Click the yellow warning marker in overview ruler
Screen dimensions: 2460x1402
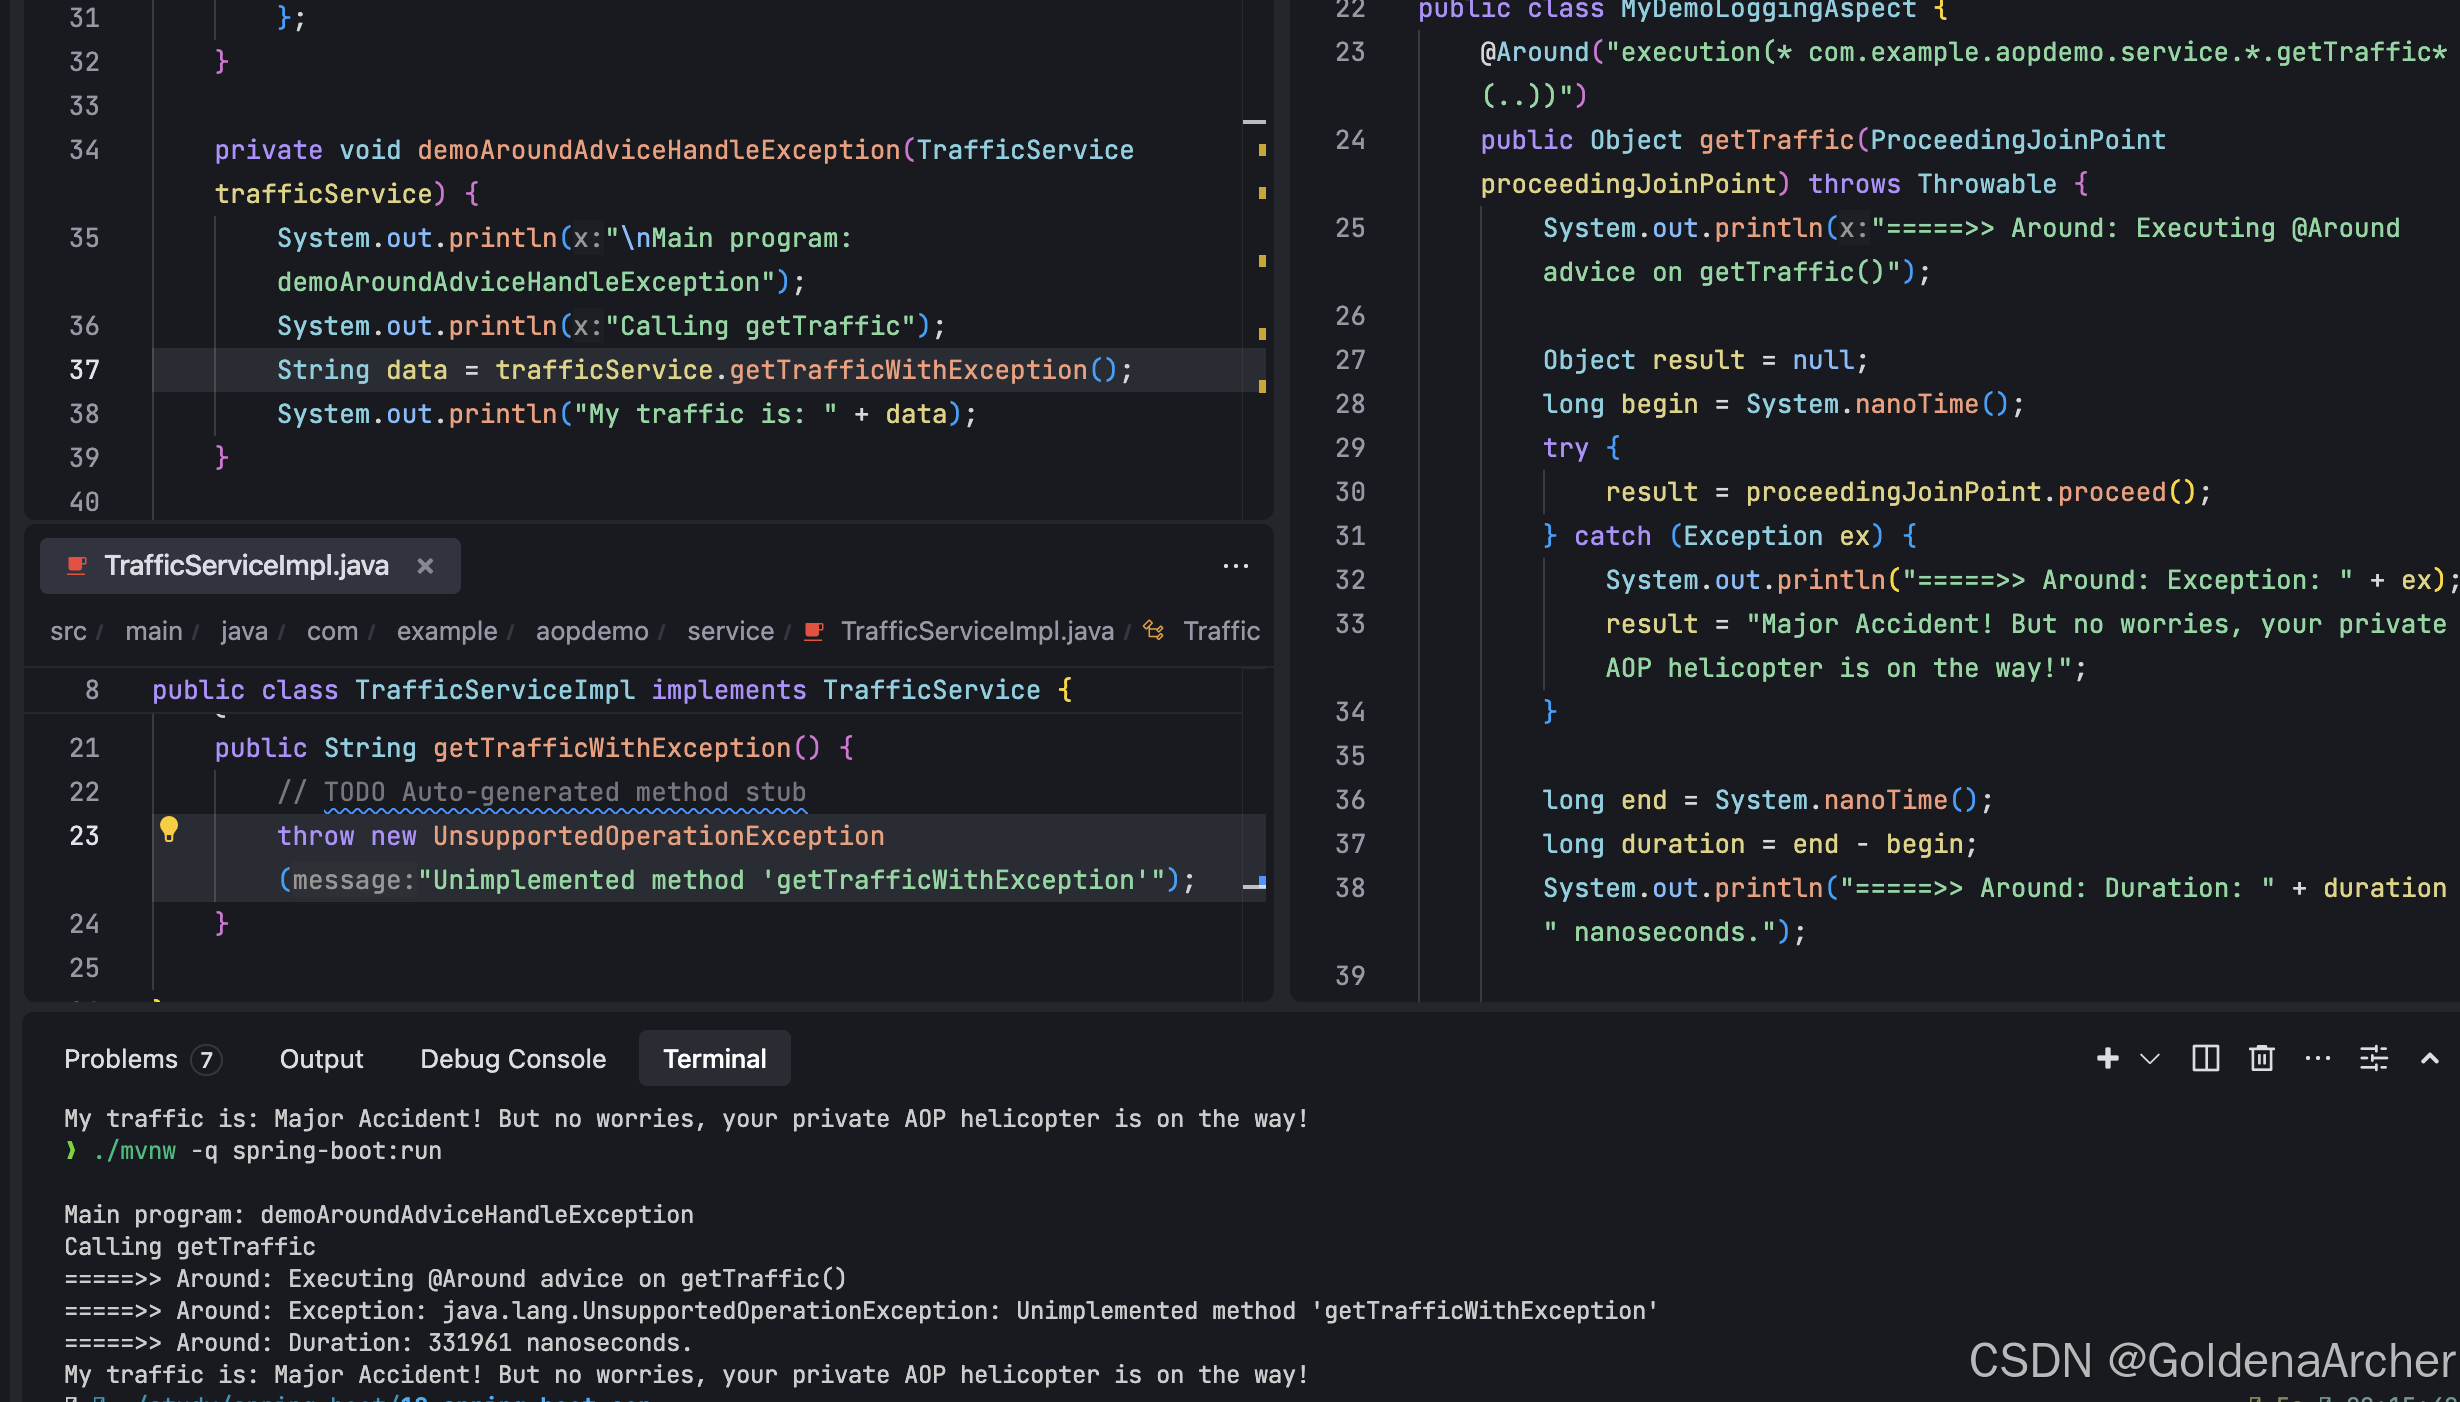[x=1262, y=150]
